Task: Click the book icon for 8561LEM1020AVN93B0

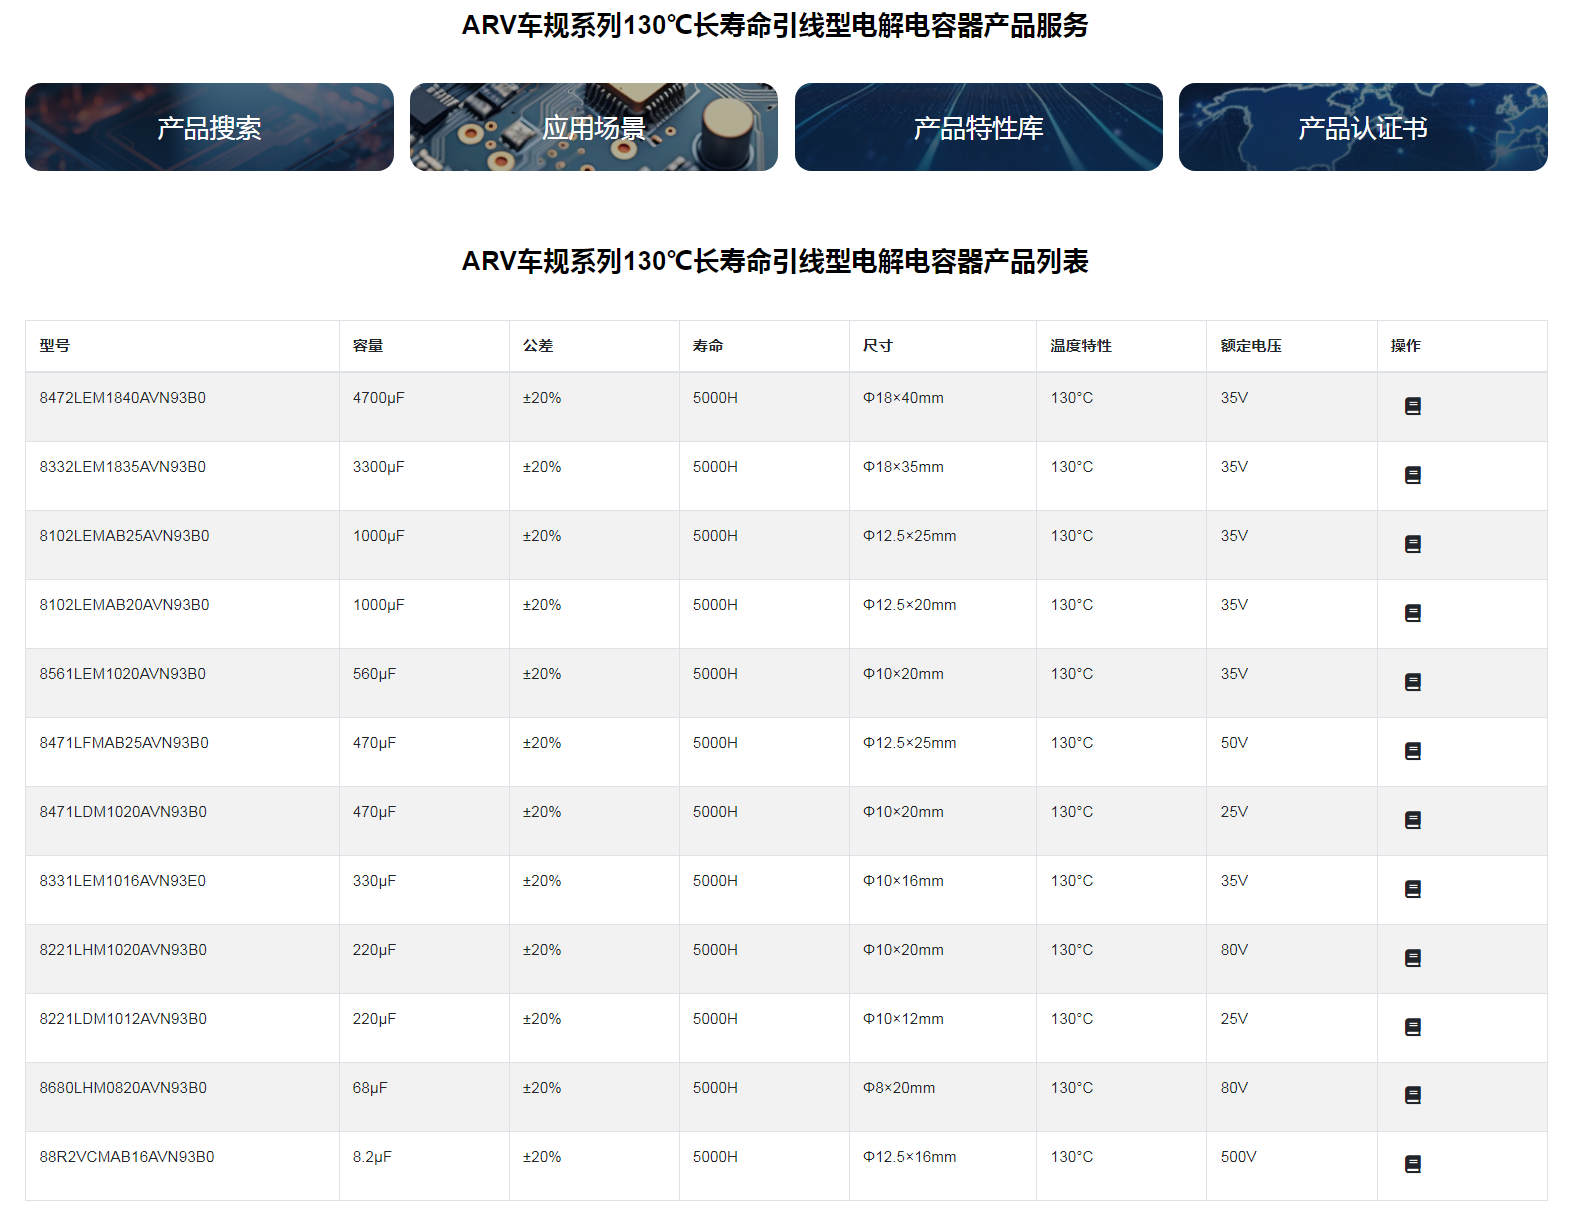Action: 1412,682
